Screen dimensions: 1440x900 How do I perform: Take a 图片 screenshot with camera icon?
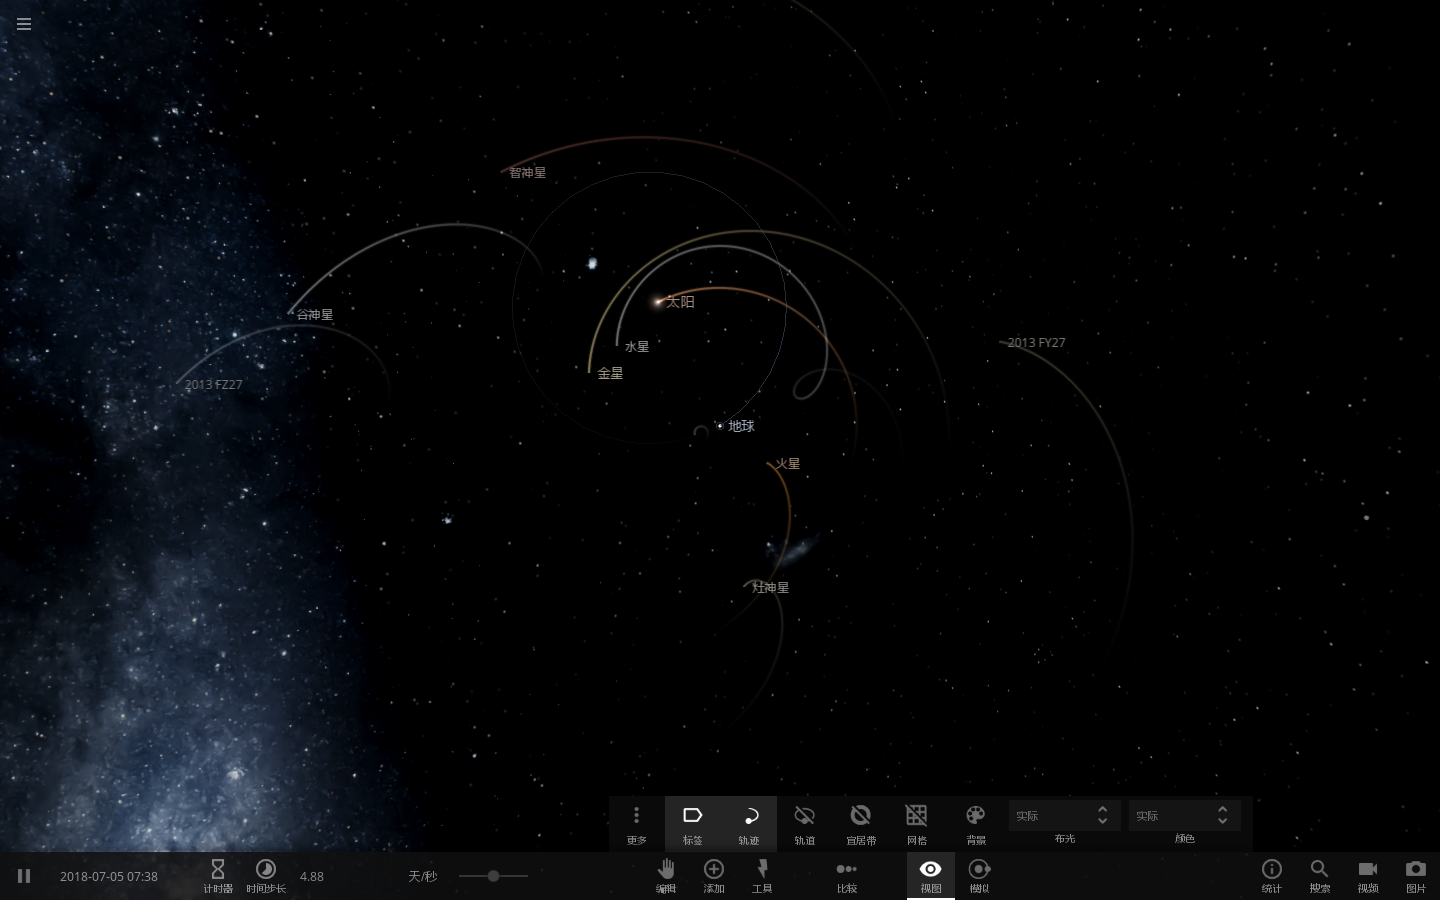1416,875
